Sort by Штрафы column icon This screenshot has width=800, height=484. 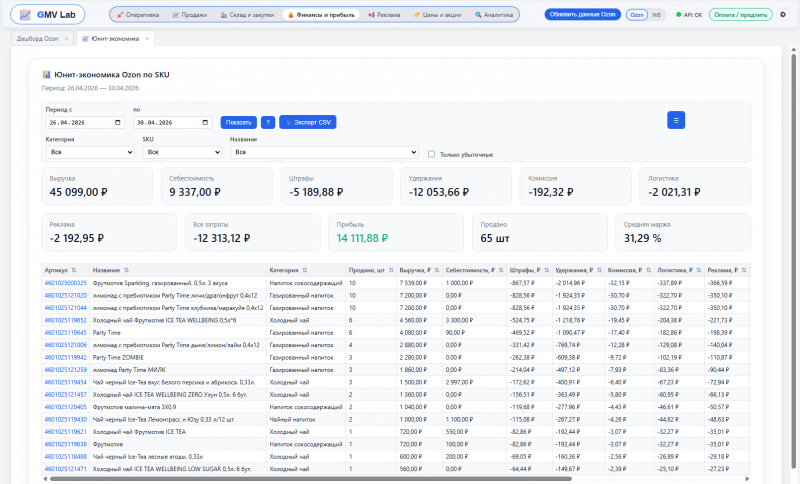click(546, 270)
